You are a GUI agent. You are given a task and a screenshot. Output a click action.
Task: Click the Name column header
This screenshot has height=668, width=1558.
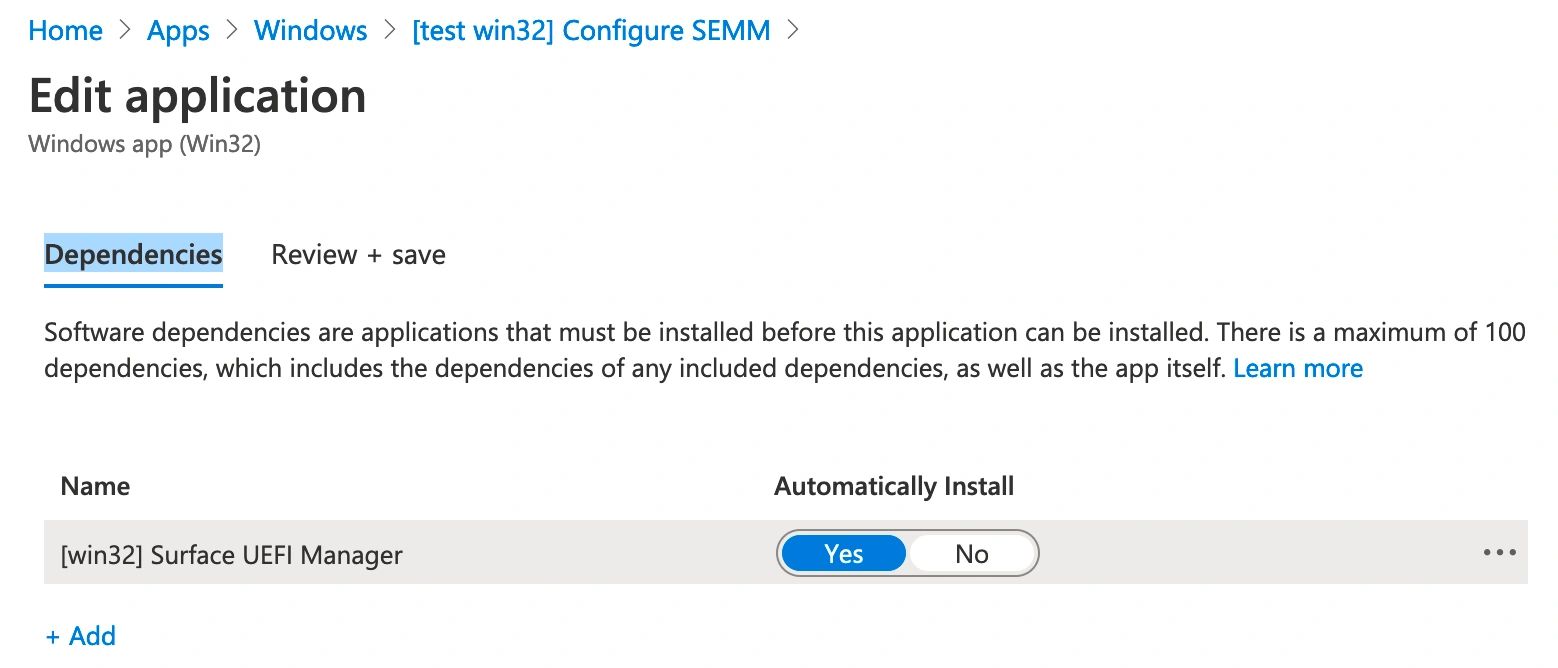(95, 487)
